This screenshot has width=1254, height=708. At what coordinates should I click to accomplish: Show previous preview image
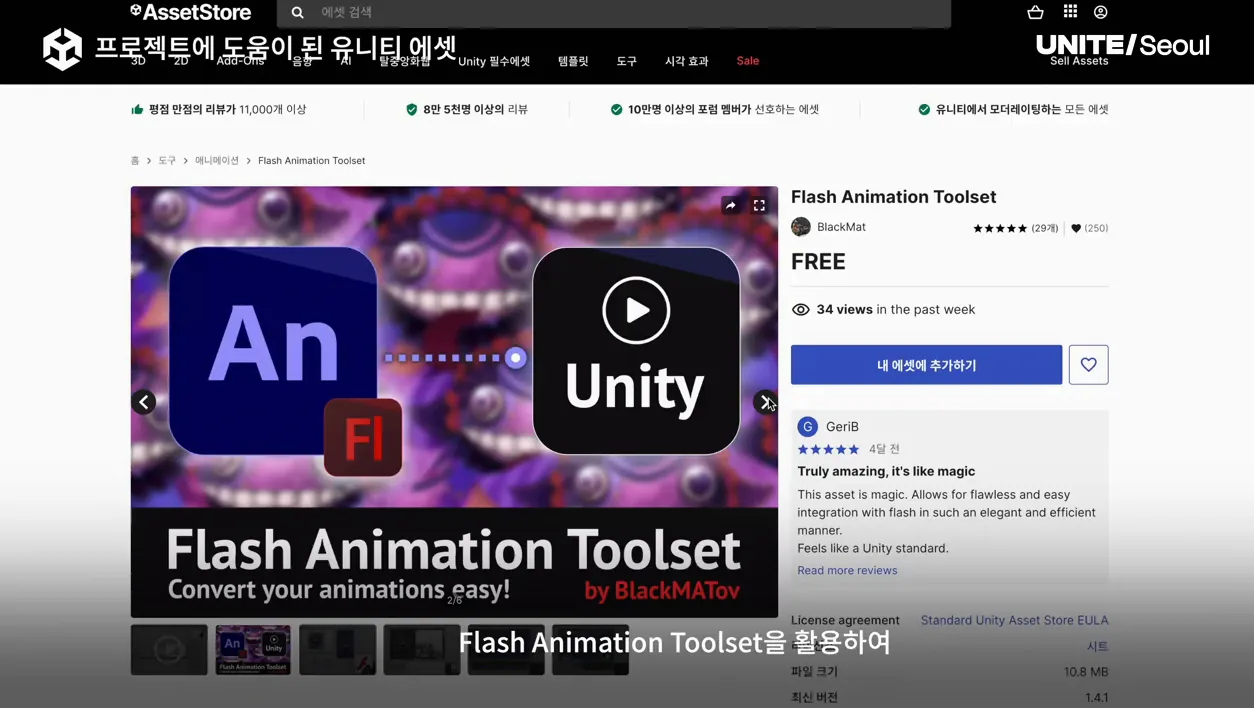coord(144,402)
